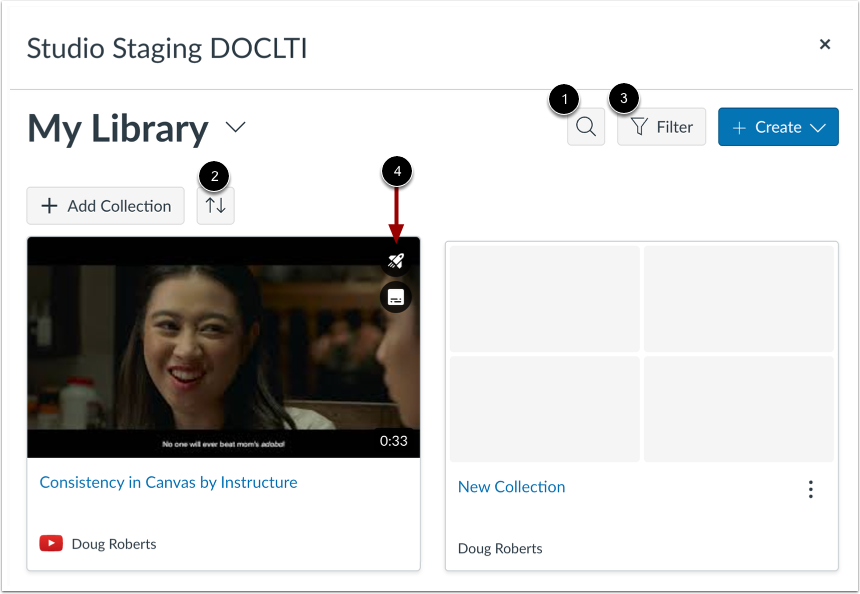Click the sort arrows button
Screen dimensions: 860x594
point(216,206)
